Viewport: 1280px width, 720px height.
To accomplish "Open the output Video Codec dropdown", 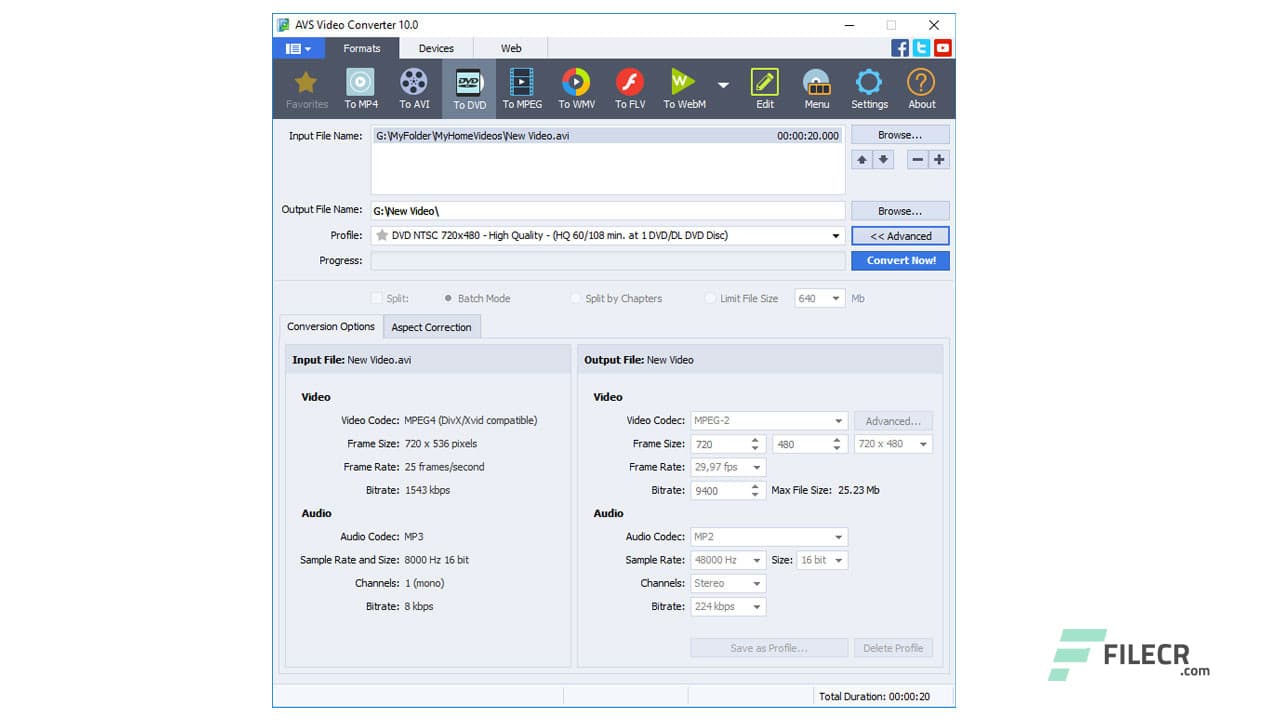I will click(x=840, y=420).
